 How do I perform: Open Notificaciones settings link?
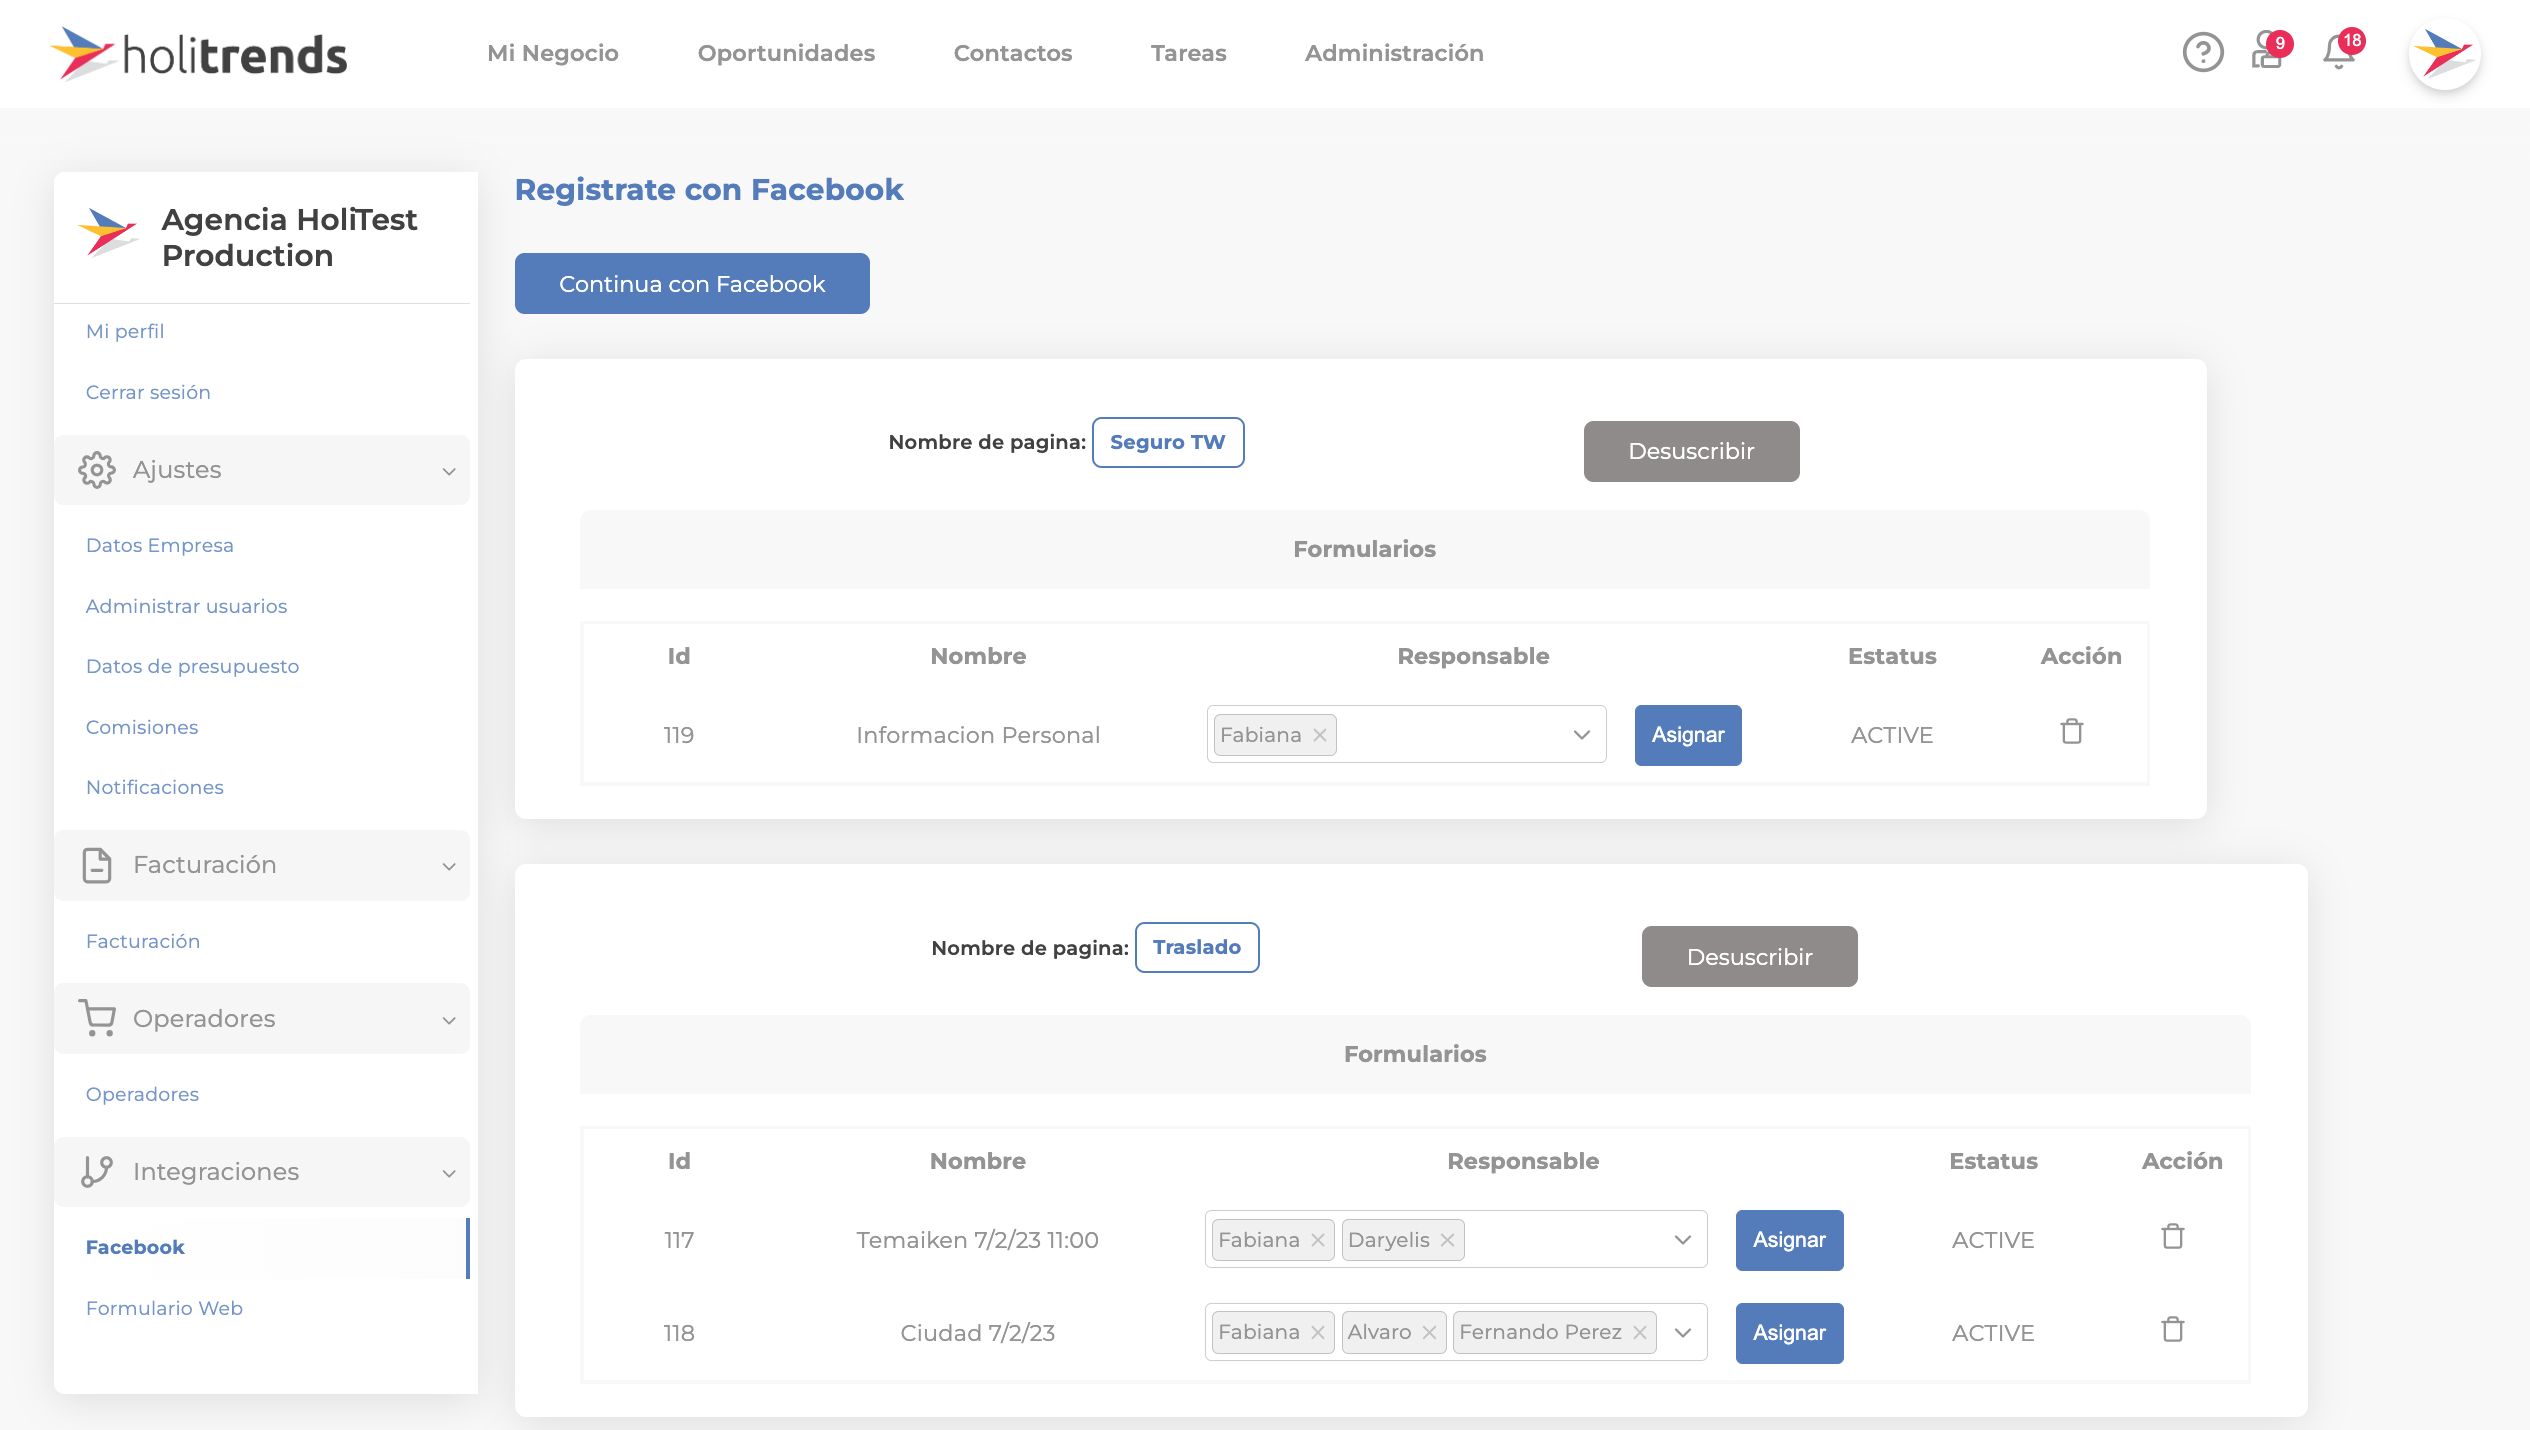point(155,787)
